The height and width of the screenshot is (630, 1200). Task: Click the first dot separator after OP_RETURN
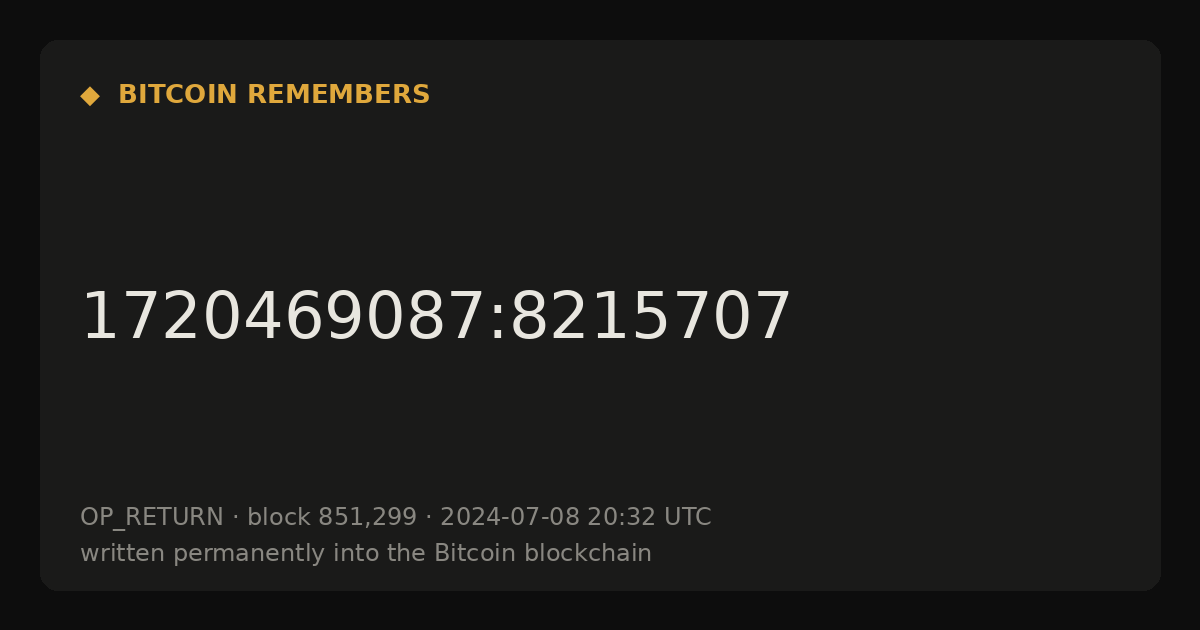pos(235,518)
